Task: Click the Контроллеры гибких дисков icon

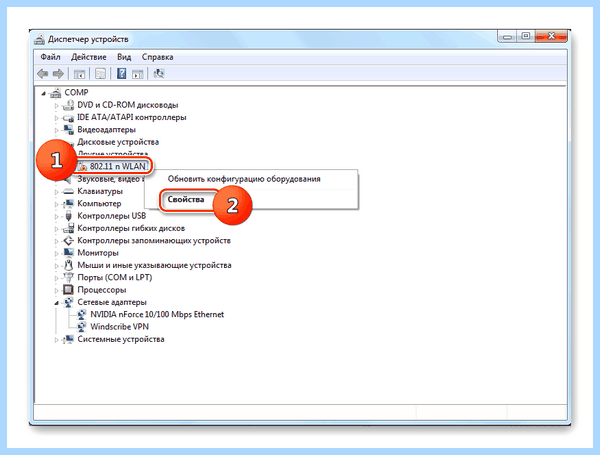Action: tap(68, 228)
